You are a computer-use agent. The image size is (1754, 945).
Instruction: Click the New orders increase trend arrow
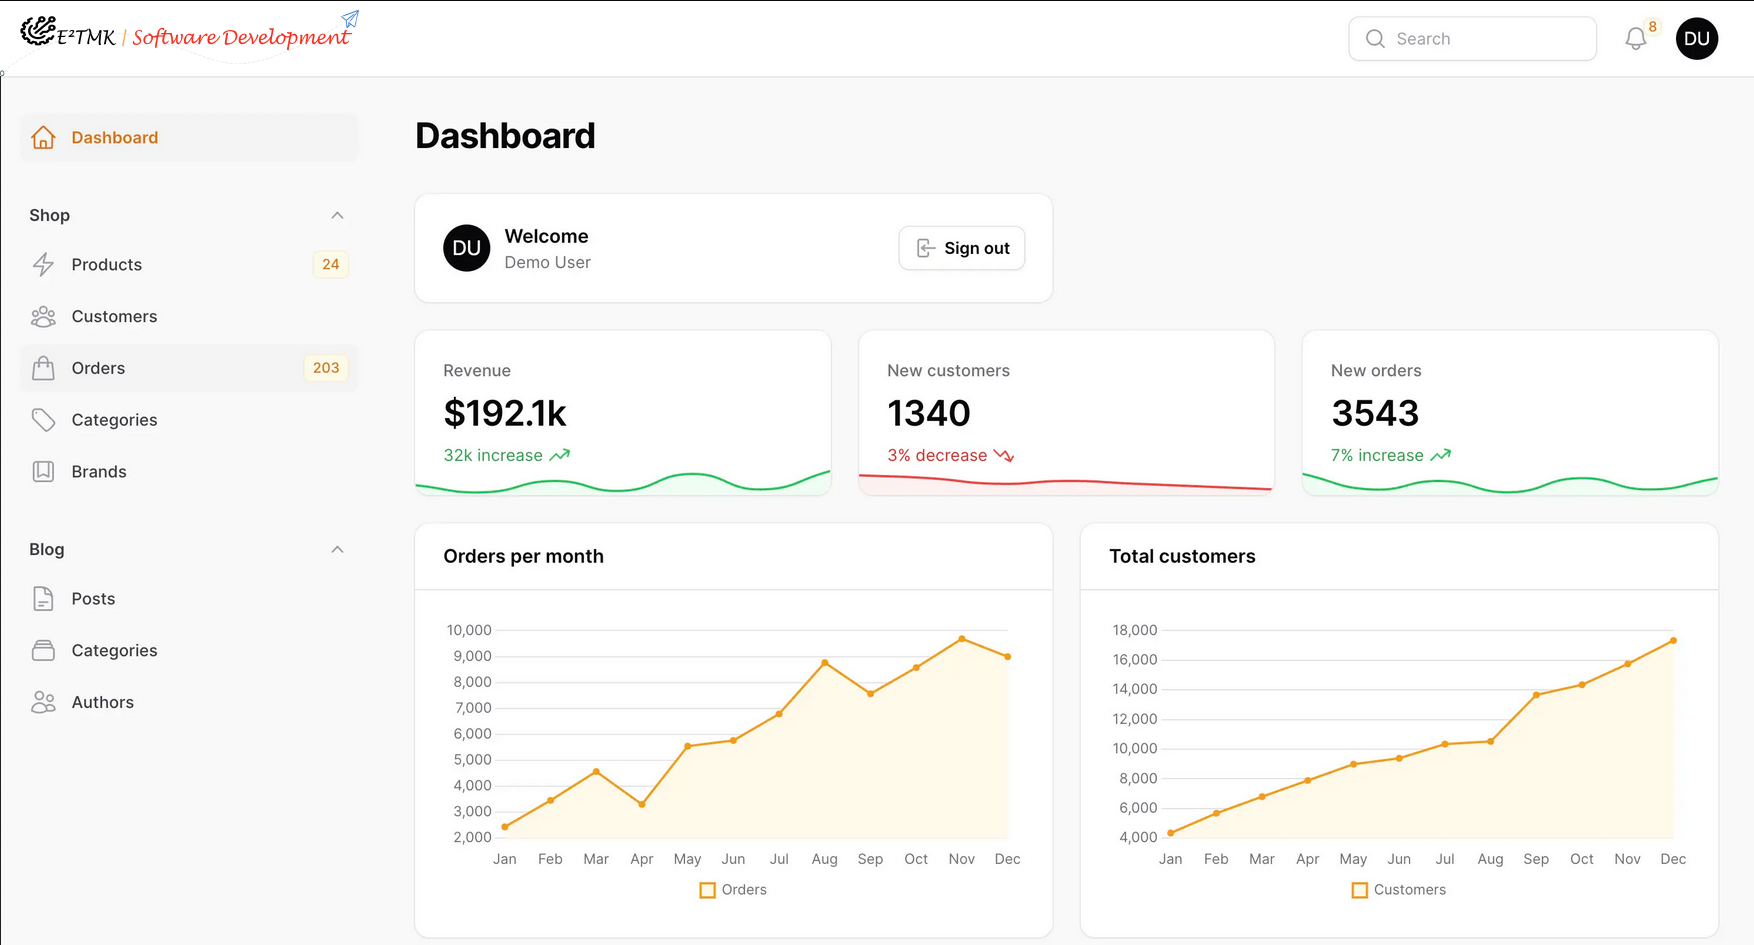click(x=1440, y=455)
